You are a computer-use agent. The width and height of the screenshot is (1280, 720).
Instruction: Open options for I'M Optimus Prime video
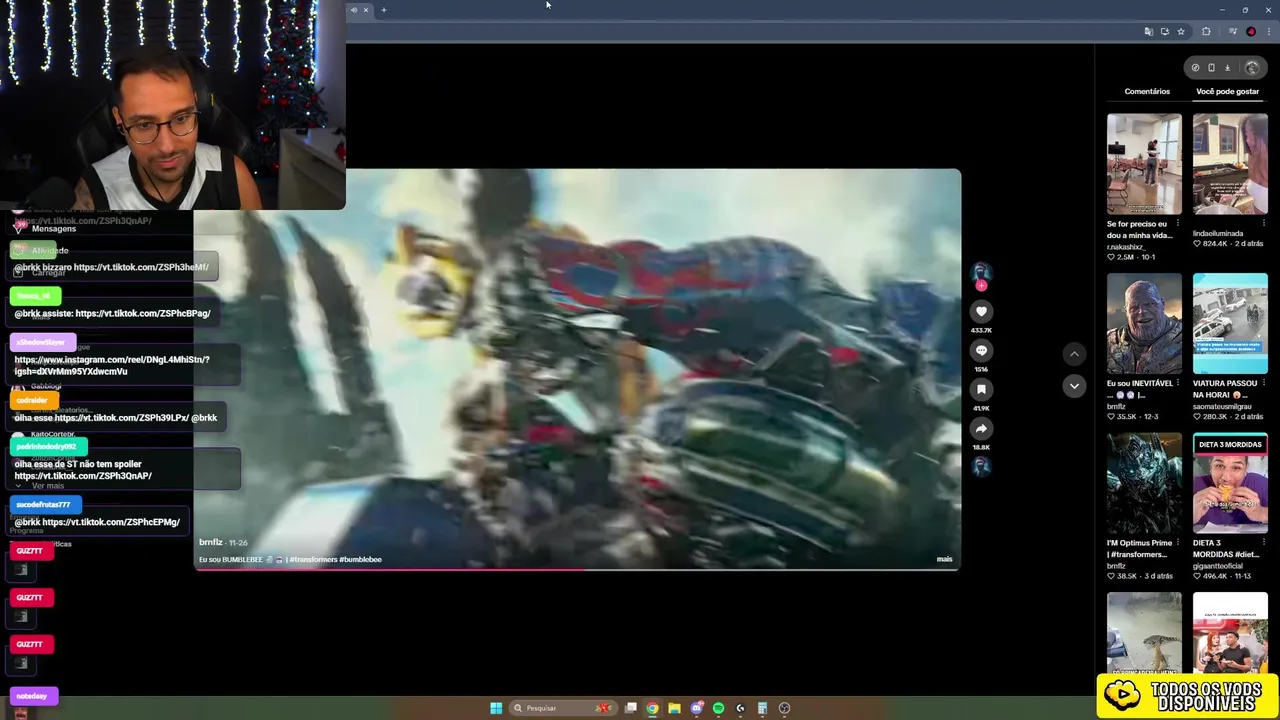(x=1177, y=543)
